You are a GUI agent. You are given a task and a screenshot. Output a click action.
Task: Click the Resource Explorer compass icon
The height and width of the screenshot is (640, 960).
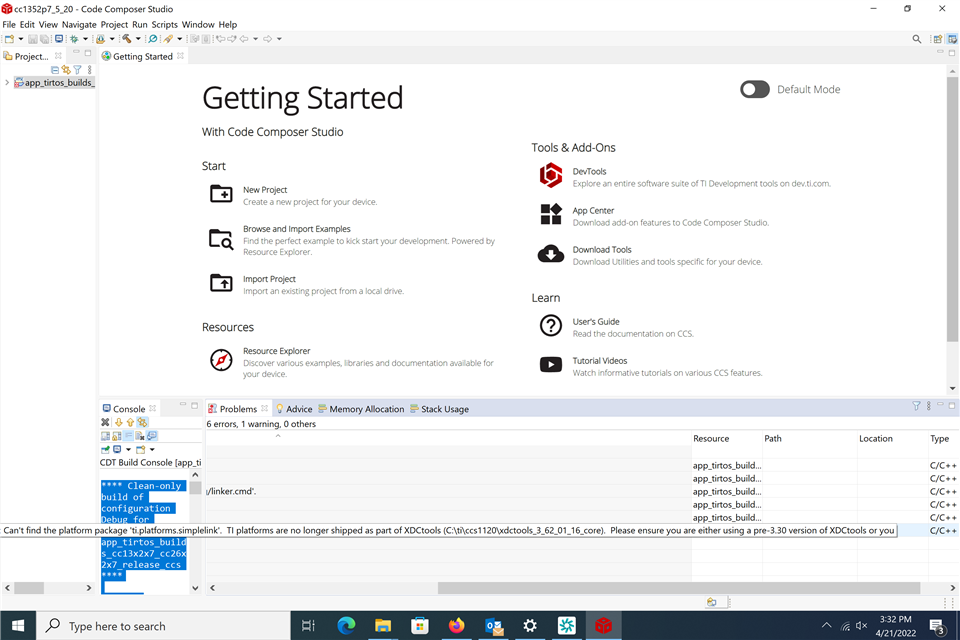pyautogui.click(x=221, y=360)
